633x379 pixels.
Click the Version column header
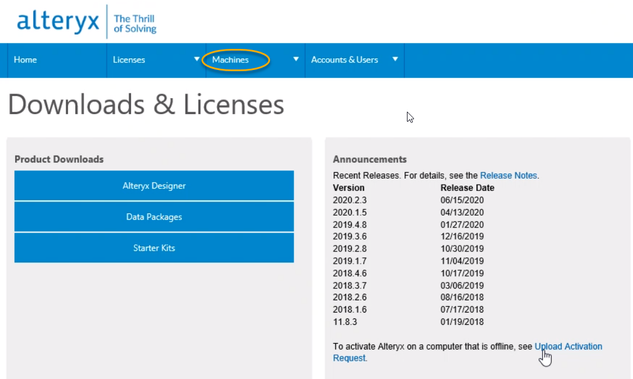[348, 188]
